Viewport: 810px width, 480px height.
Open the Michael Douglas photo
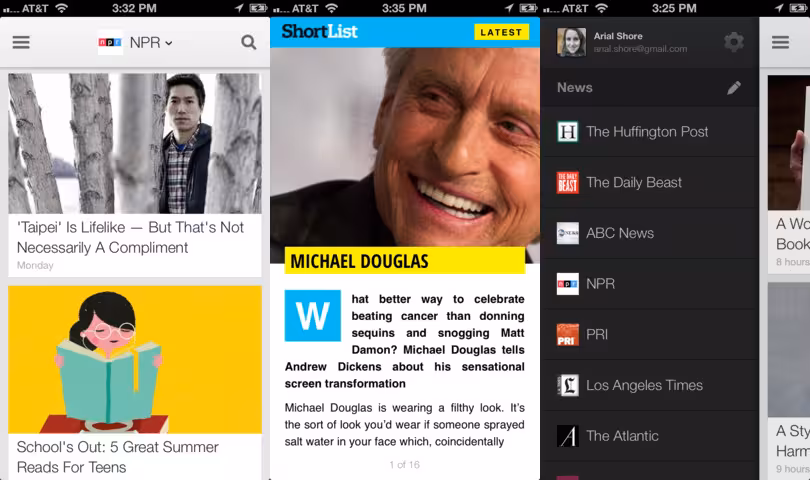[405, 147]
